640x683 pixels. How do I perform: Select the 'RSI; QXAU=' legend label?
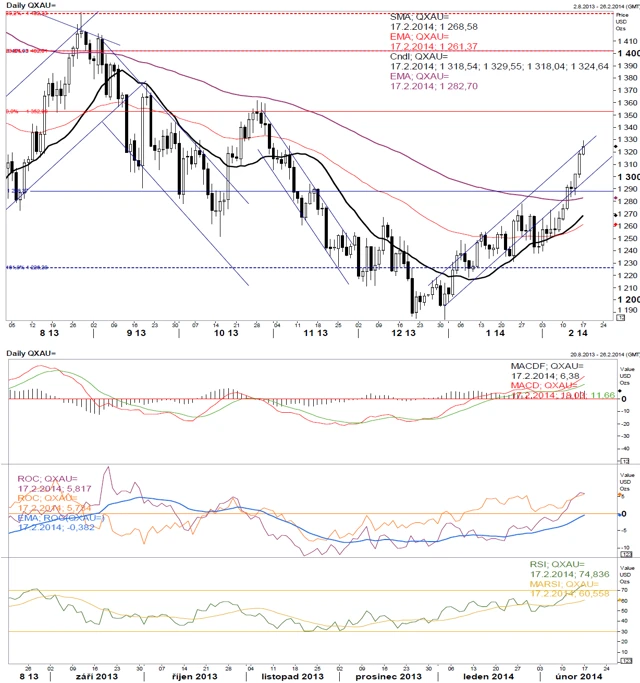click(x=557, y=565)
